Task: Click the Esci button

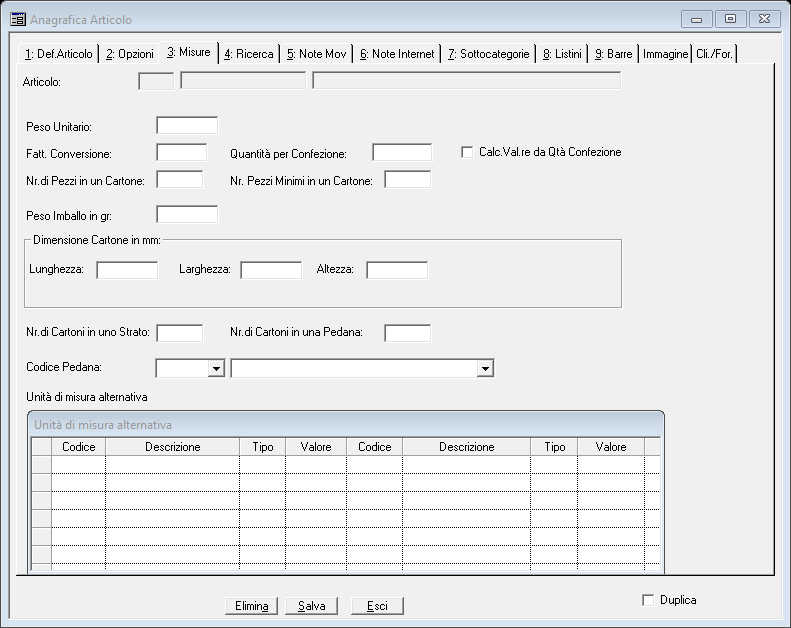Action: pyautogui.click(x=377, y=606)
